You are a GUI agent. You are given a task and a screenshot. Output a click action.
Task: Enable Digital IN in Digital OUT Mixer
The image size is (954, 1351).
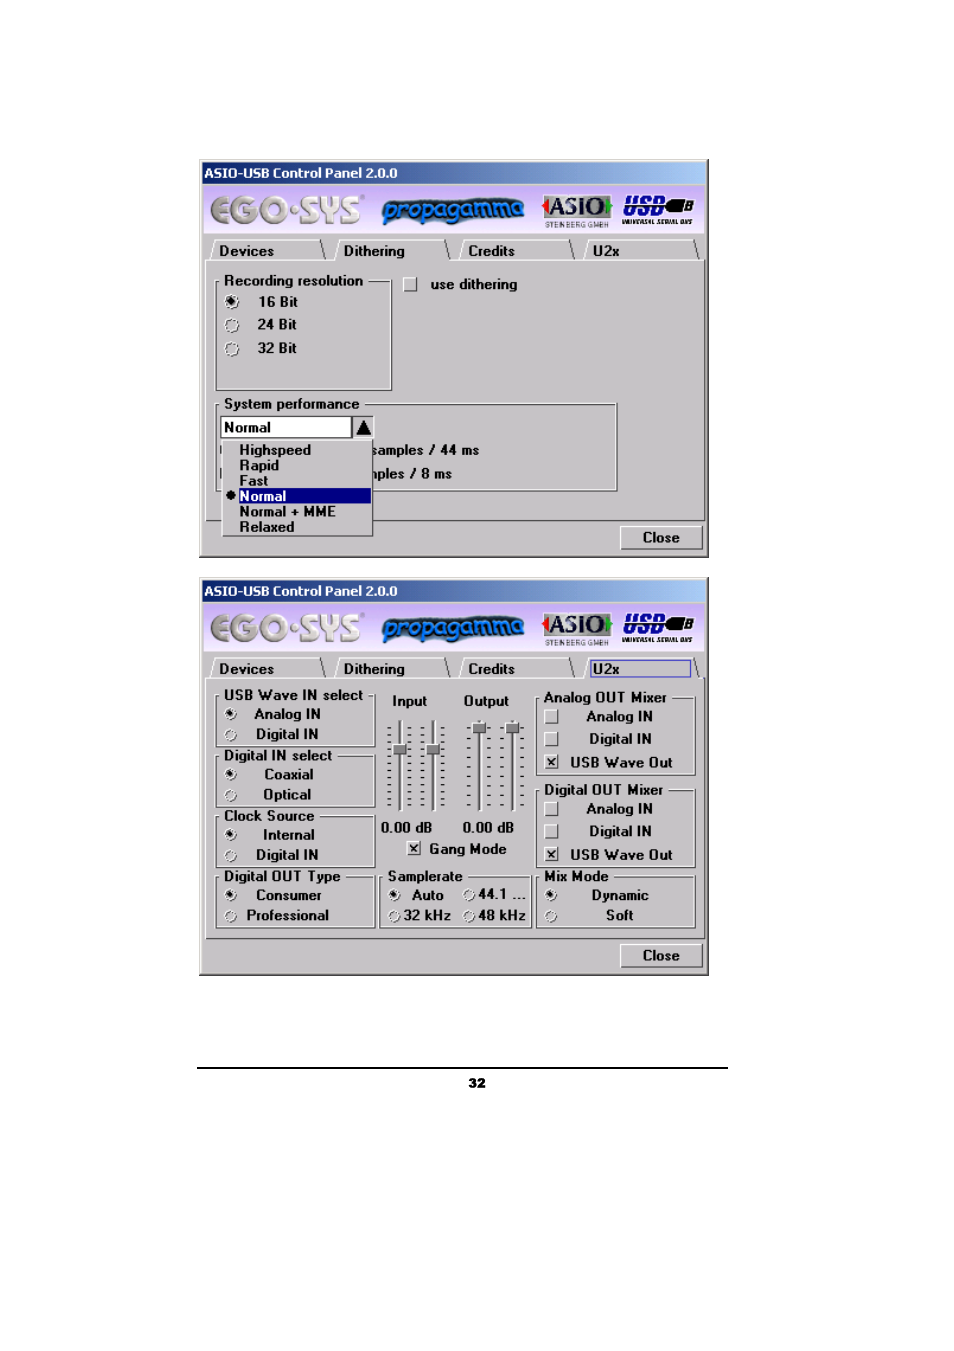pos(551,831)
